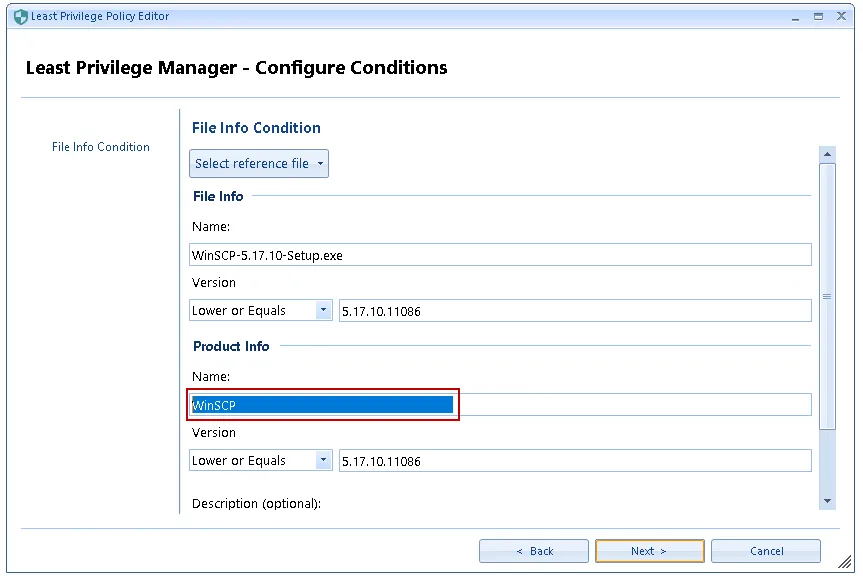
Task: Click the Product Info version number field
Action: [x=574, y=461]
